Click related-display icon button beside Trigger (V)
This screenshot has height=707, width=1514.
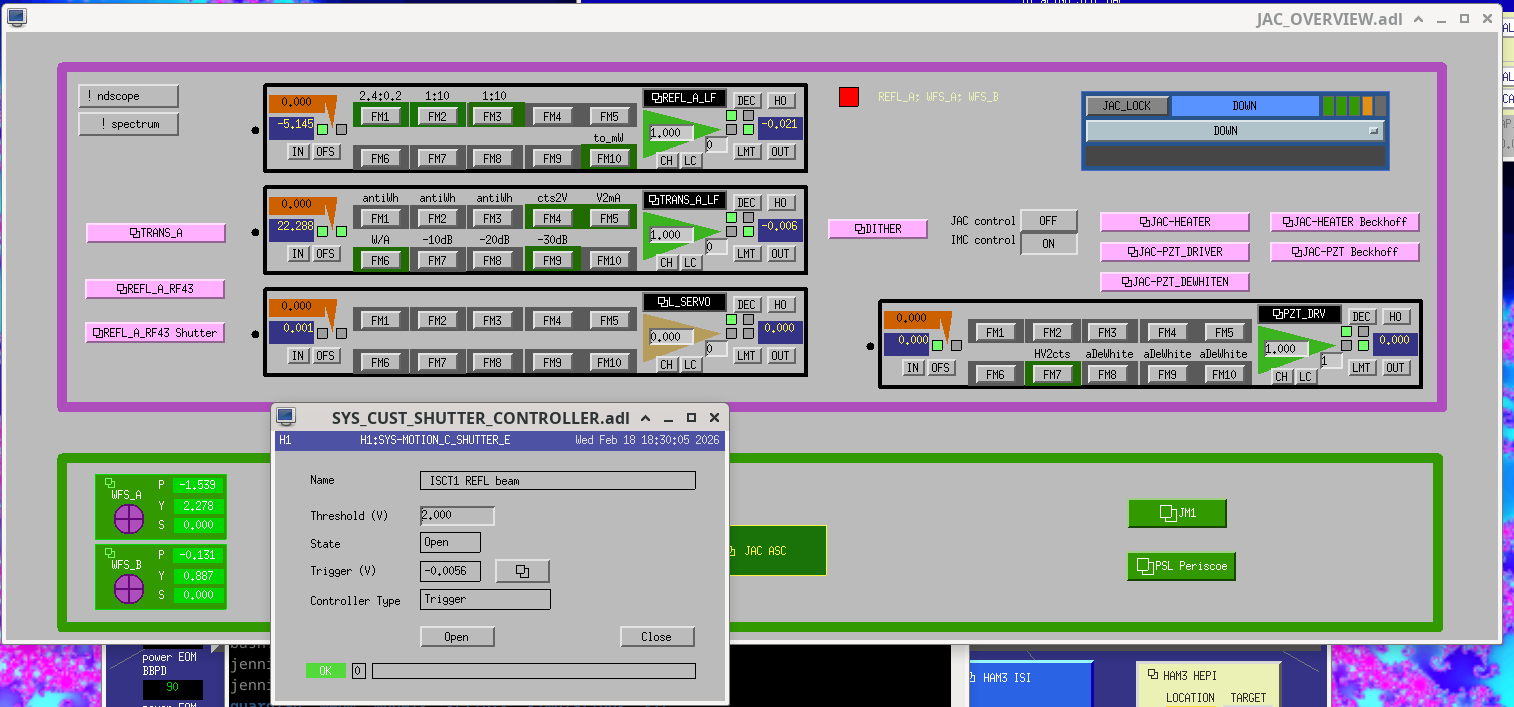[x=523, y=571]
